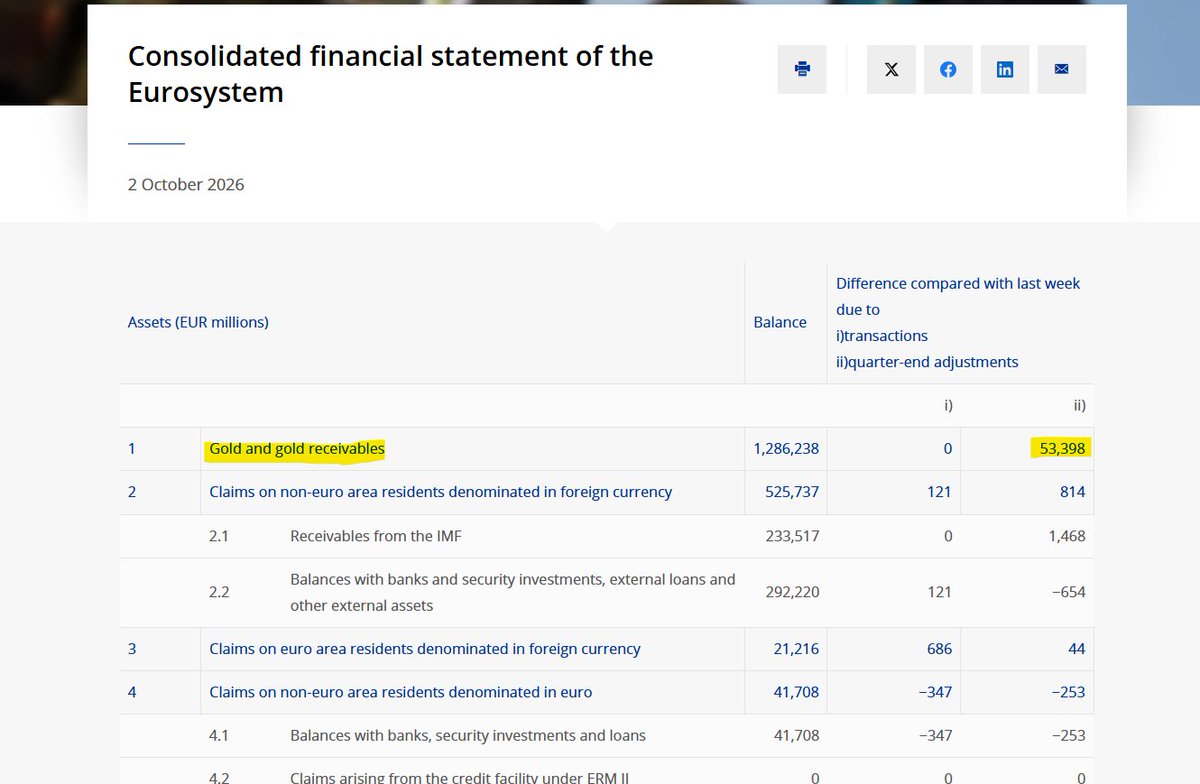Select the transactions value 686
Screen dimensions: 1200x784
point(939,649)
